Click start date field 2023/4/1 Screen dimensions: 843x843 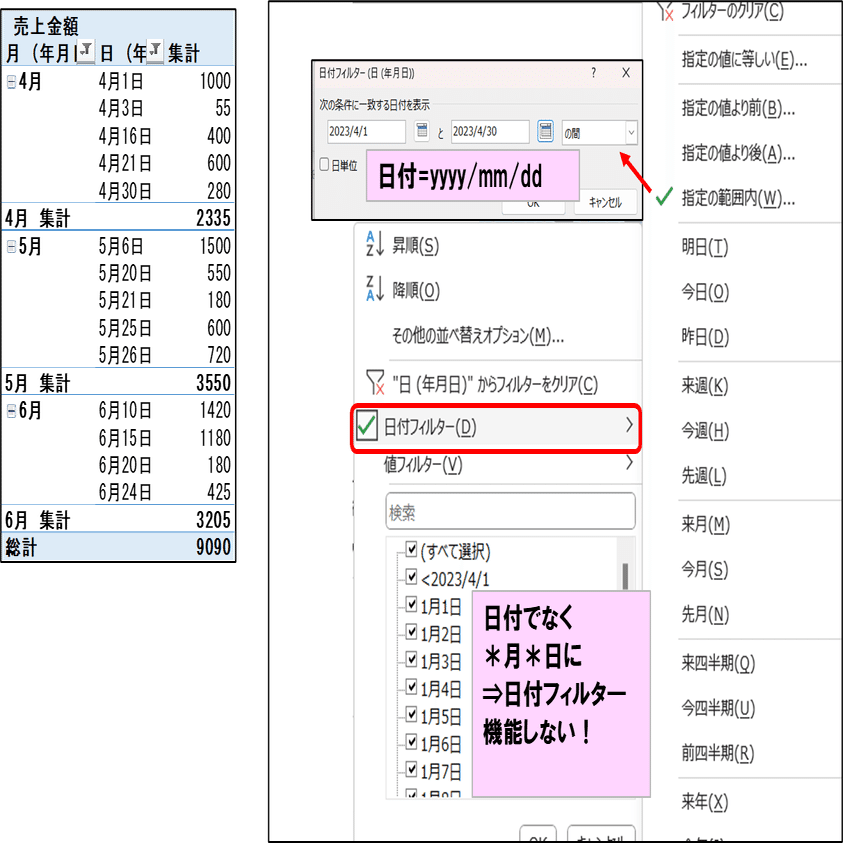pyautogui.click(x=366, y=132)
